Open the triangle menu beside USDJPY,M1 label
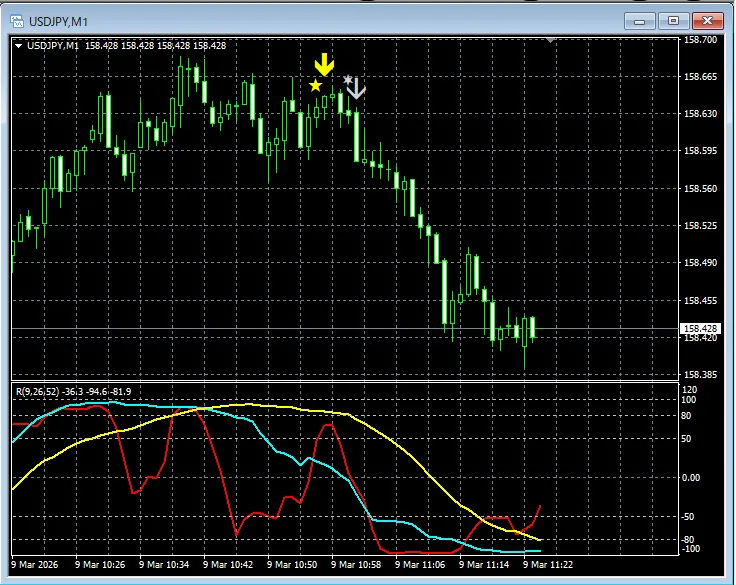The height and width of the screenshot is (585, 736). pyautogui.click(x=19, y=45)
